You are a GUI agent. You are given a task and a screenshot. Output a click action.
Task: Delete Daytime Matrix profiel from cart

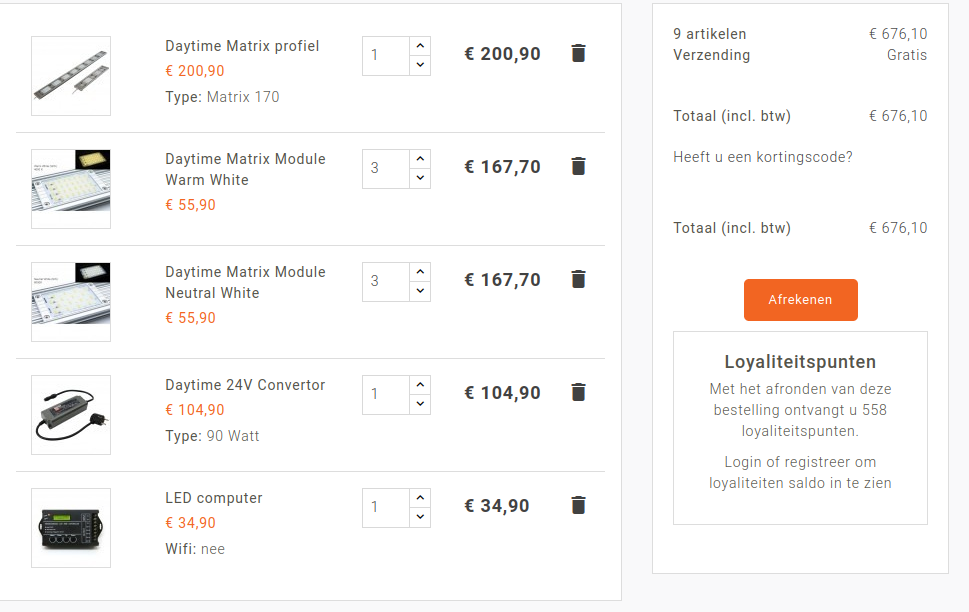578,54
